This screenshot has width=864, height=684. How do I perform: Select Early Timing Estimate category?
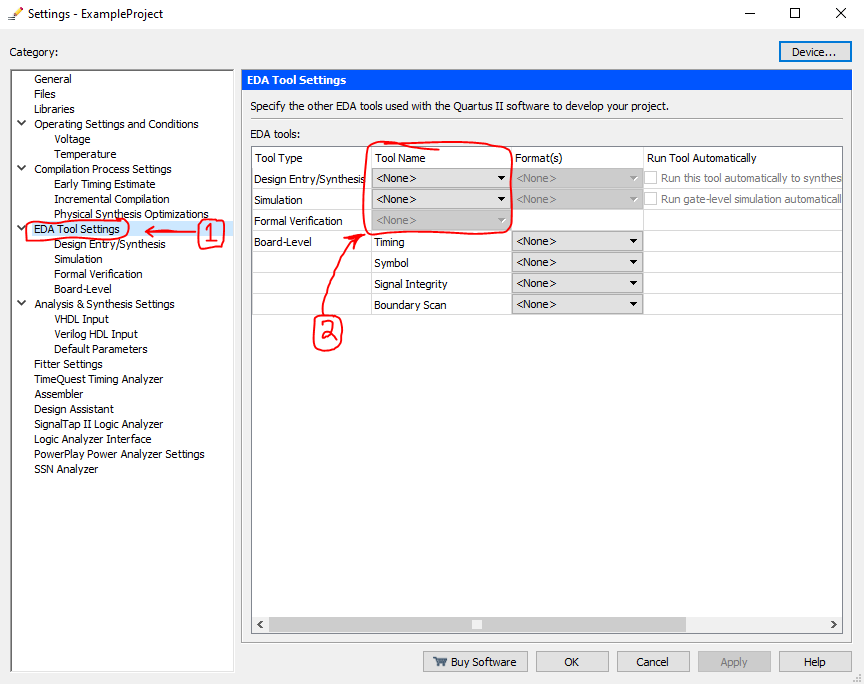(x=105, y=184)
